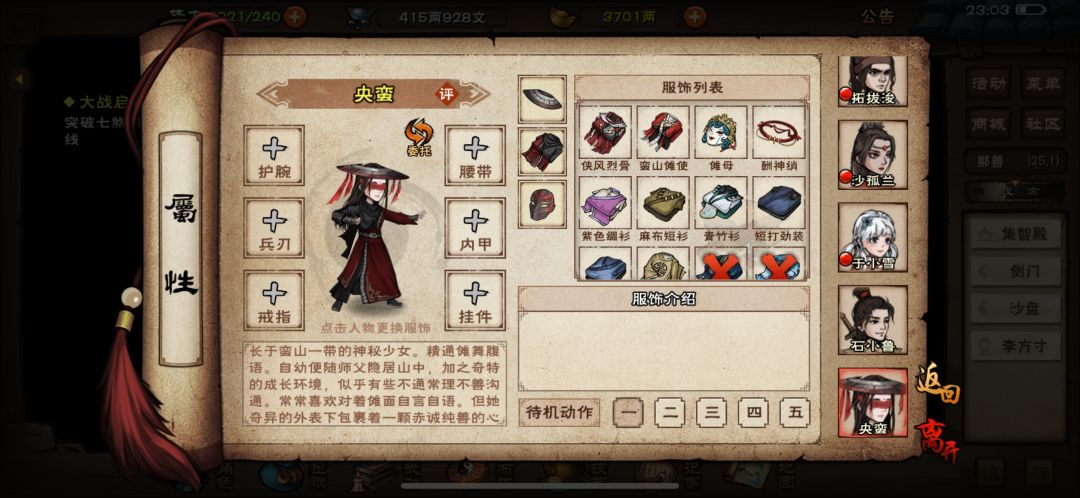Open the 挂件 accessory slot
The width and height of the screenshot is (1080, 498).
point(475,300)
